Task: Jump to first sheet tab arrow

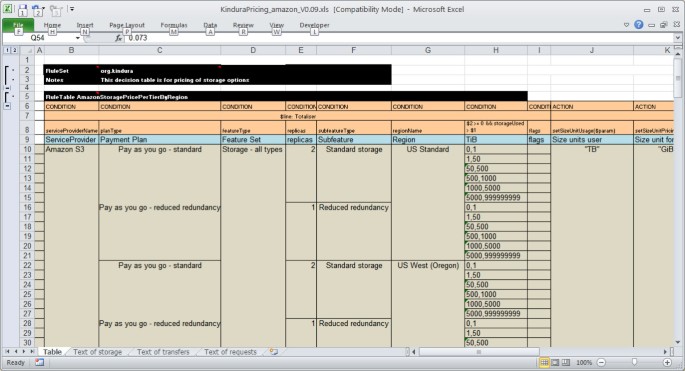Action: pos(7,351)
